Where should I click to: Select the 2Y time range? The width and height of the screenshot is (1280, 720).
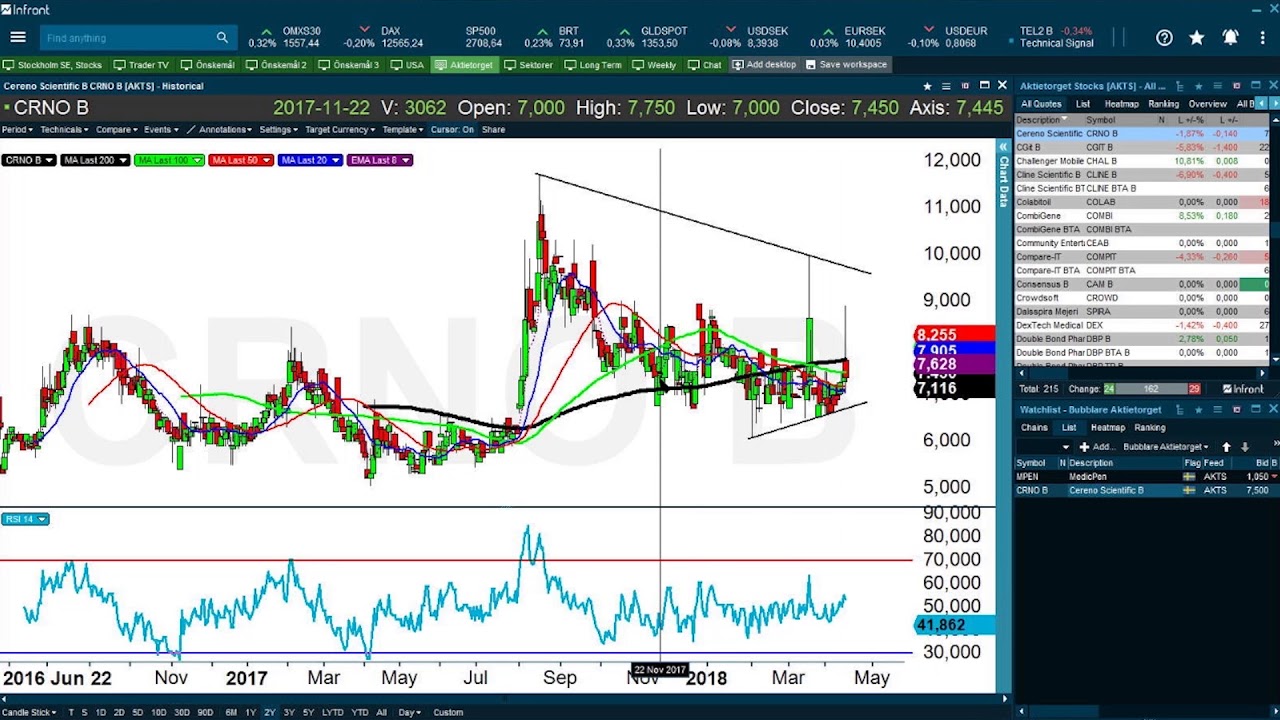pos(270,712)
